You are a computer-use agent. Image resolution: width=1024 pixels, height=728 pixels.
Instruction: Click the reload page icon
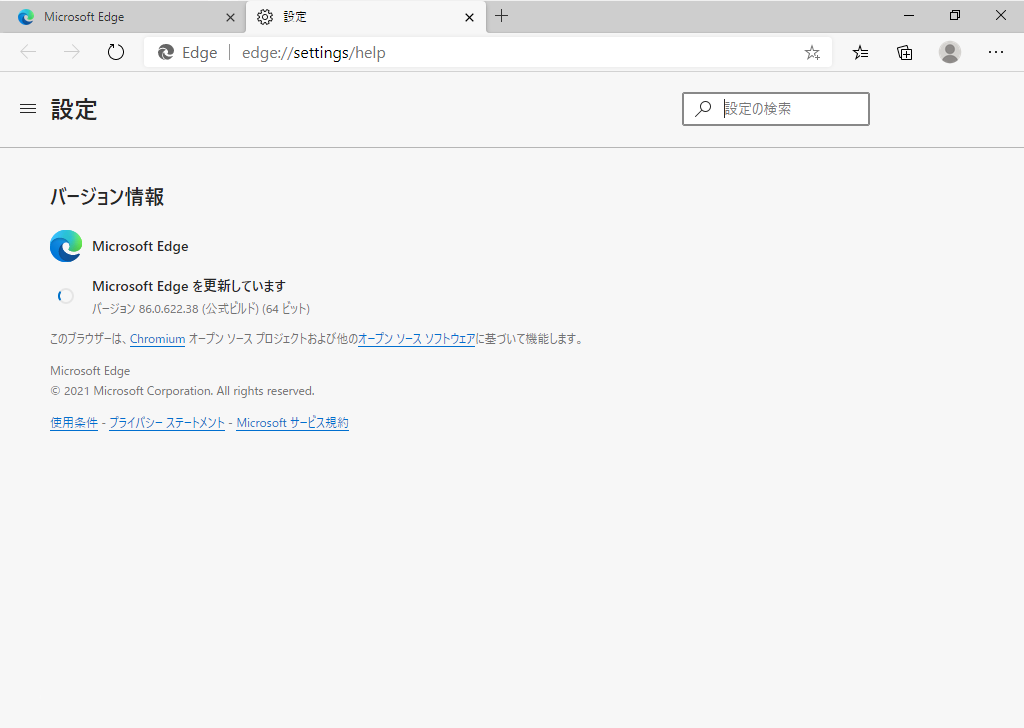116,52
